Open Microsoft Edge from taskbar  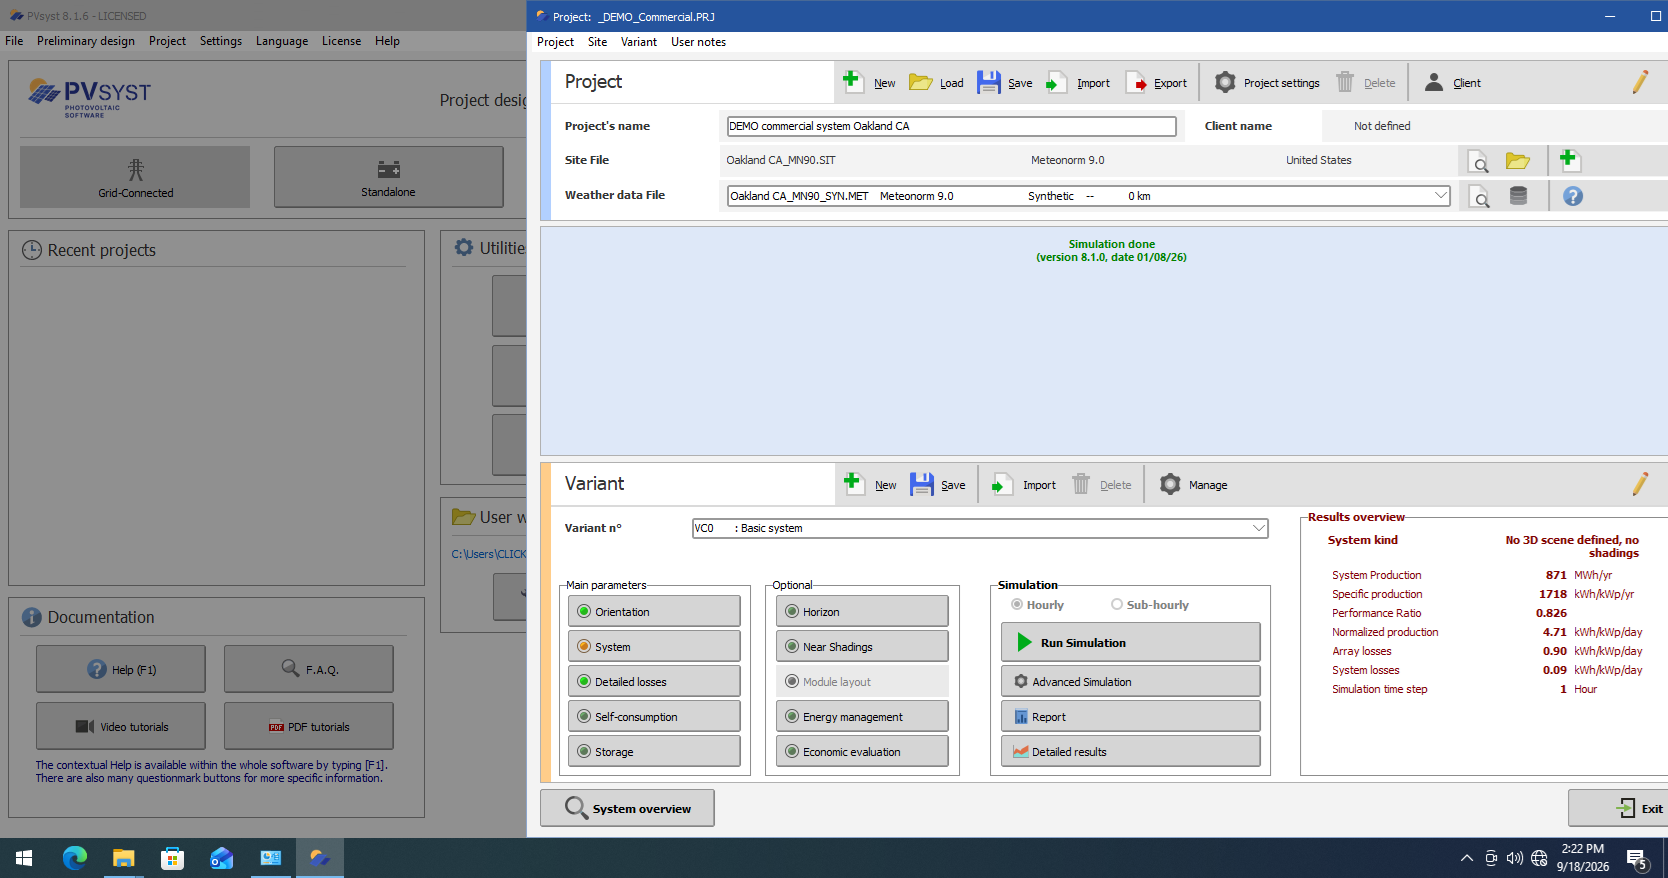pos(75,858)
